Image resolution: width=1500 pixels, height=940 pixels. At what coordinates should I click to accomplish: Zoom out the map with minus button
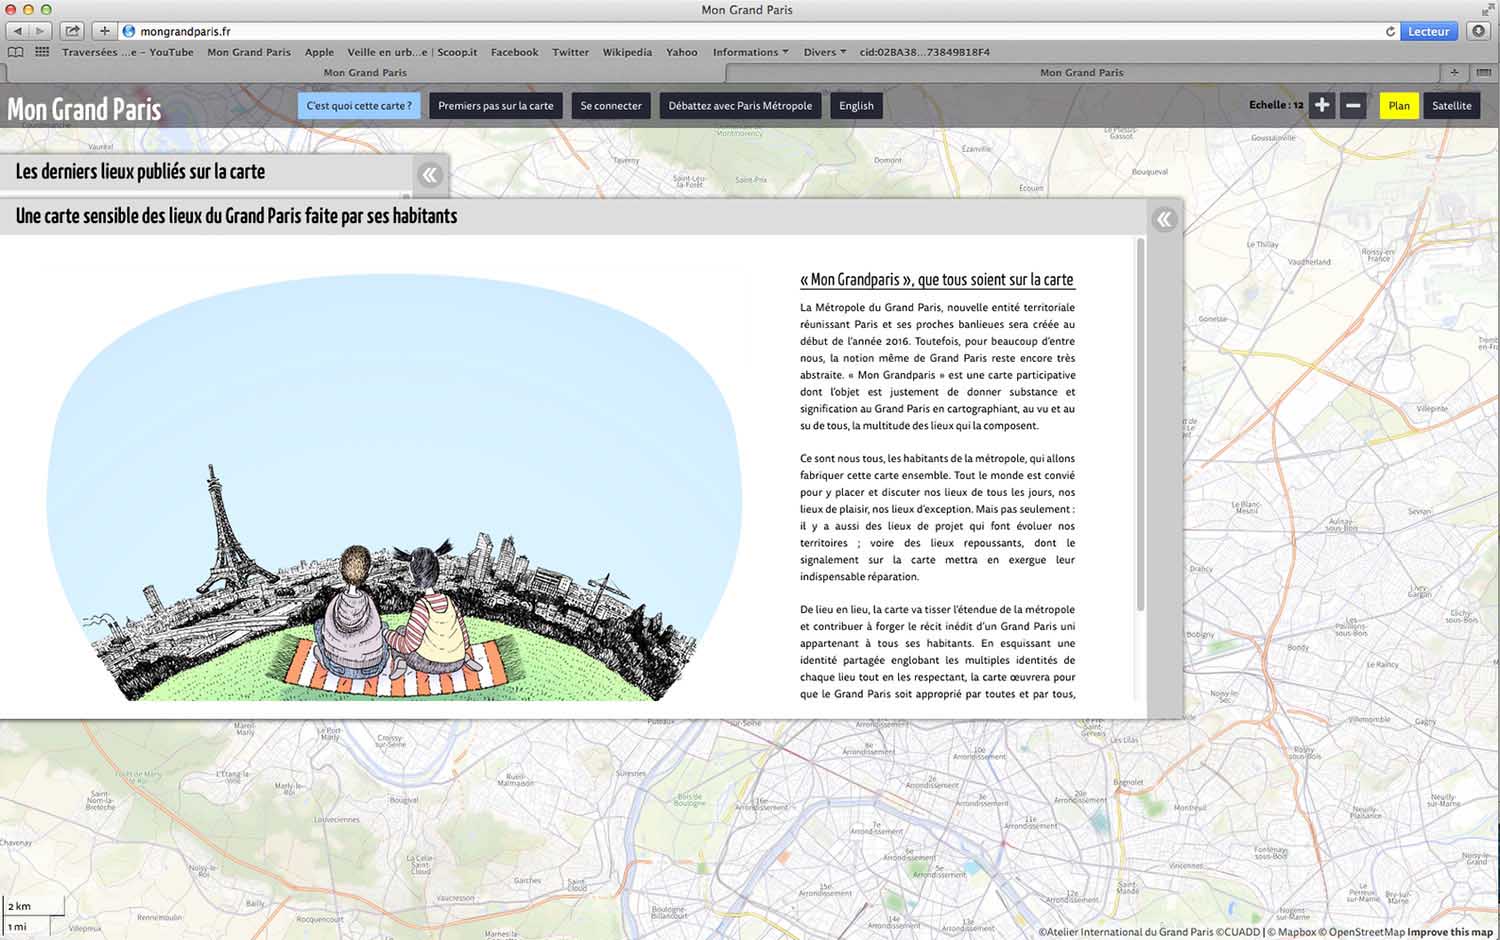pos(1353,105)
